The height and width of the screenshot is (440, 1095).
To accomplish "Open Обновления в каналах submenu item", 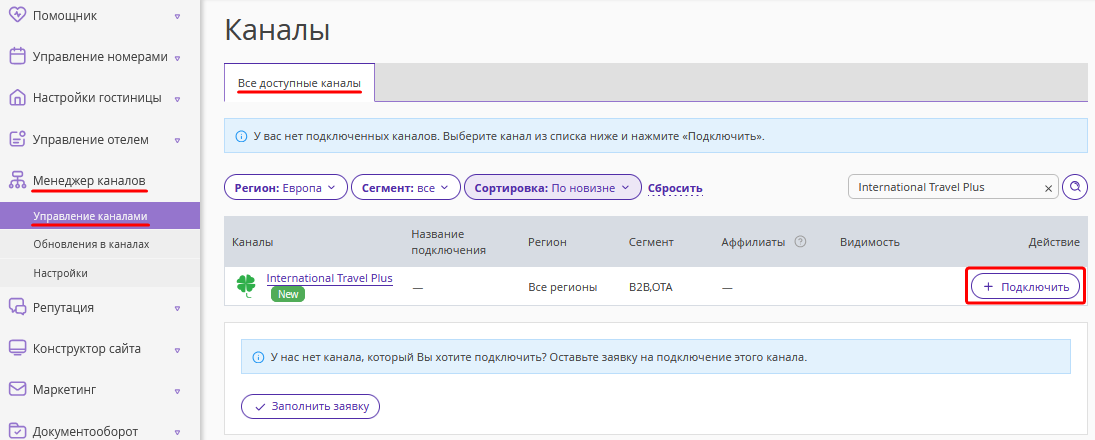I will 91,244.
